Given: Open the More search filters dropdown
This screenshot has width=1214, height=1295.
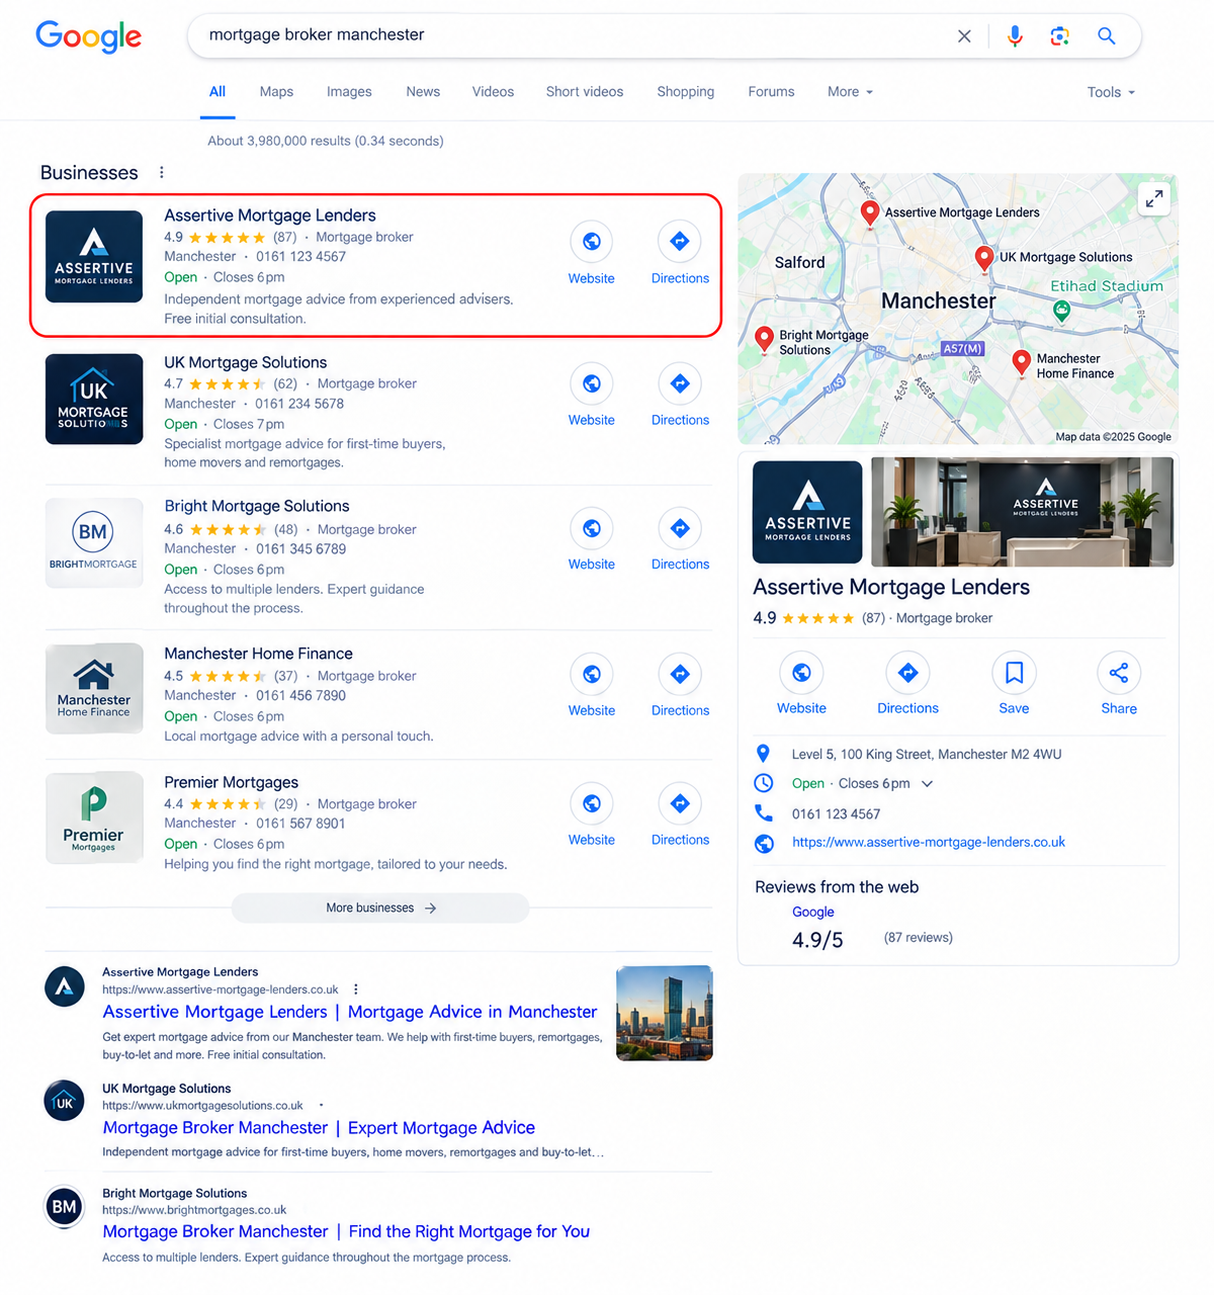Looking at the screenshot, I should click(850, 92).
